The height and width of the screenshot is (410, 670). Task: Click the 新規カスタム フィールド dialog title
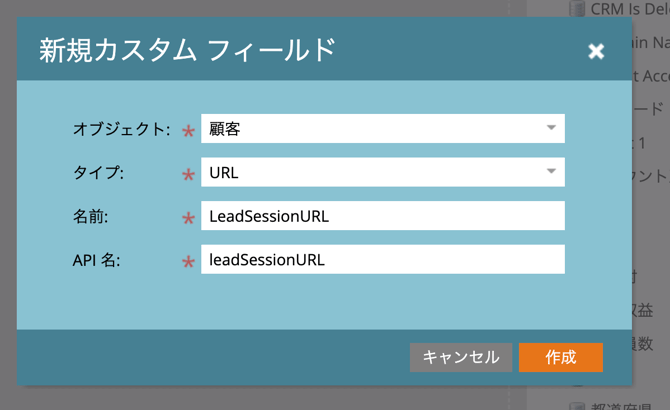186,49
